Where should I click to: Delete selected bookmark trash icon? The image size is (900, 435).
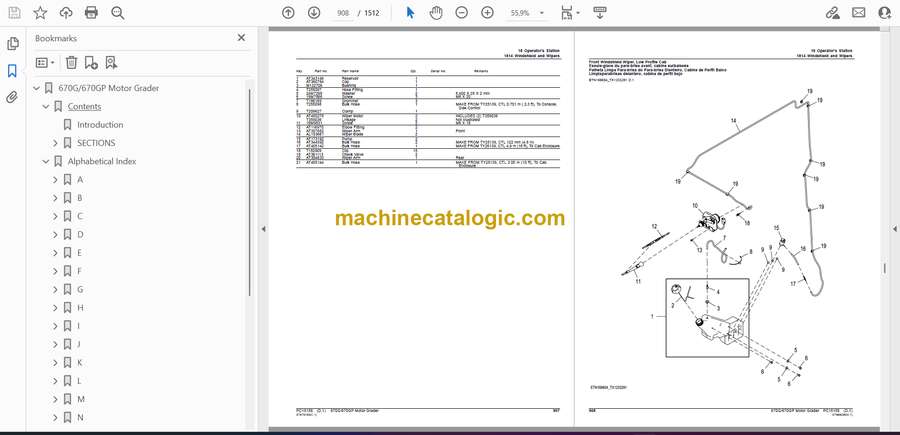tap(71, 63)
